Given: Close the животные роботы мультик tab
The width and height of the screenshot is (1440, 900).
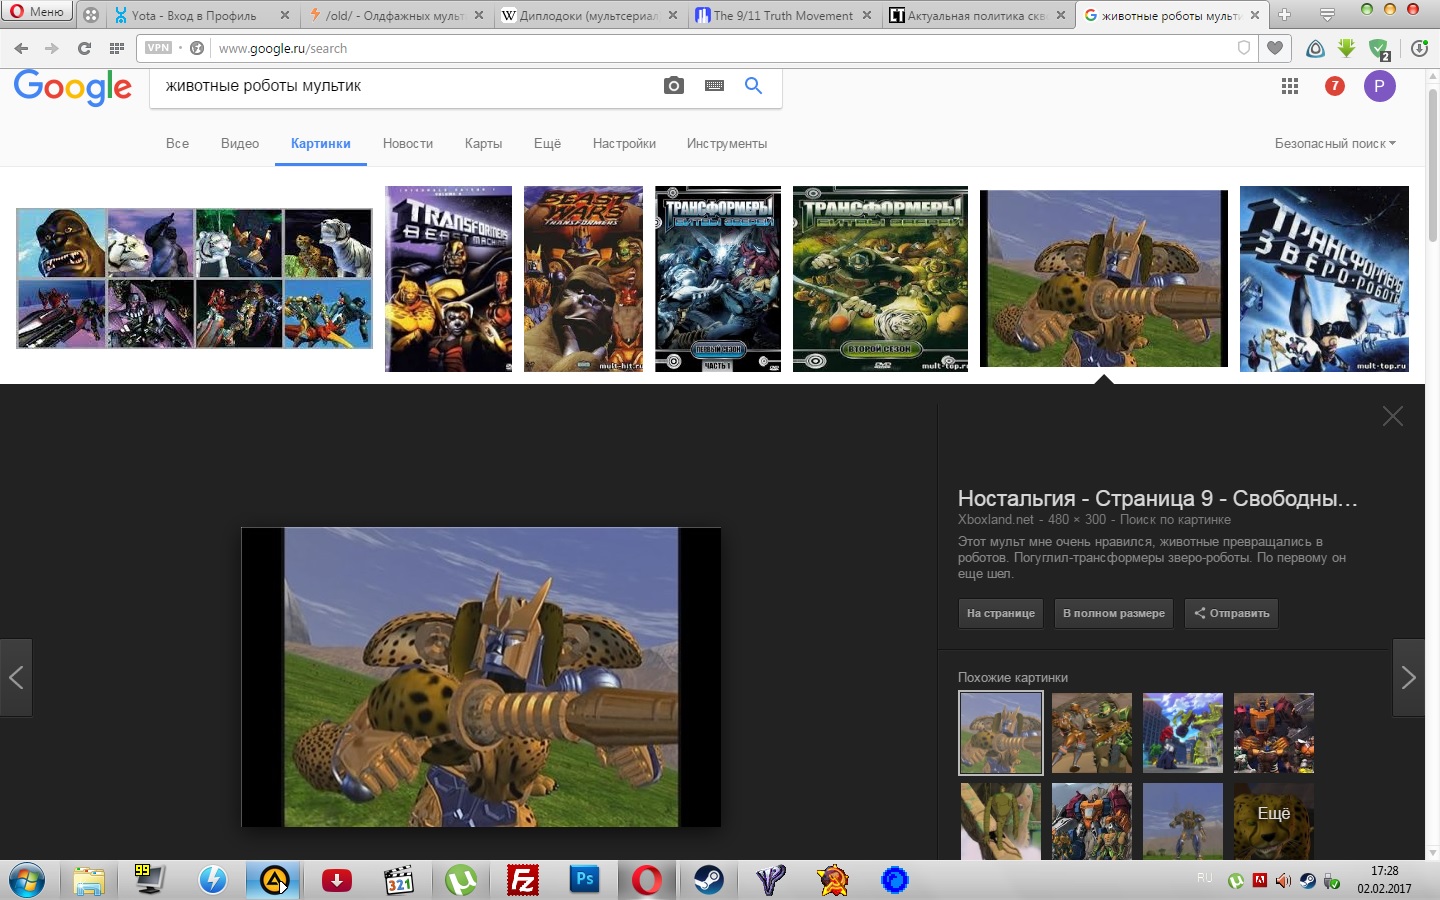Looking at the screenshot, I should [1255, 15].
